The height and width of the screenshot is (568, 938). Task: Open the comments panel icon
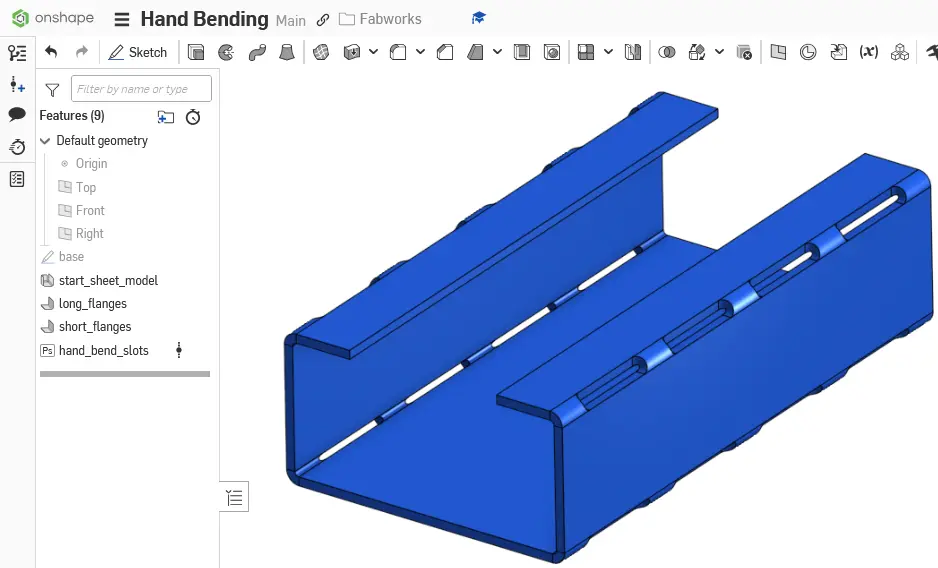click(x=17, y=115)
